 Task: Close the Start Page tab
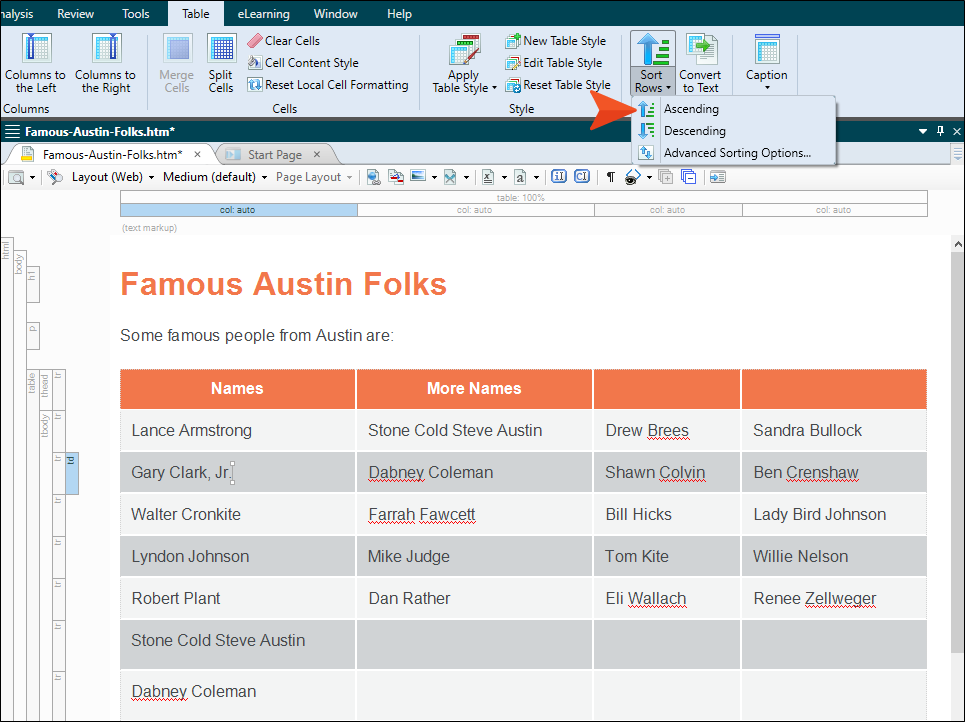tap(317, 154)
